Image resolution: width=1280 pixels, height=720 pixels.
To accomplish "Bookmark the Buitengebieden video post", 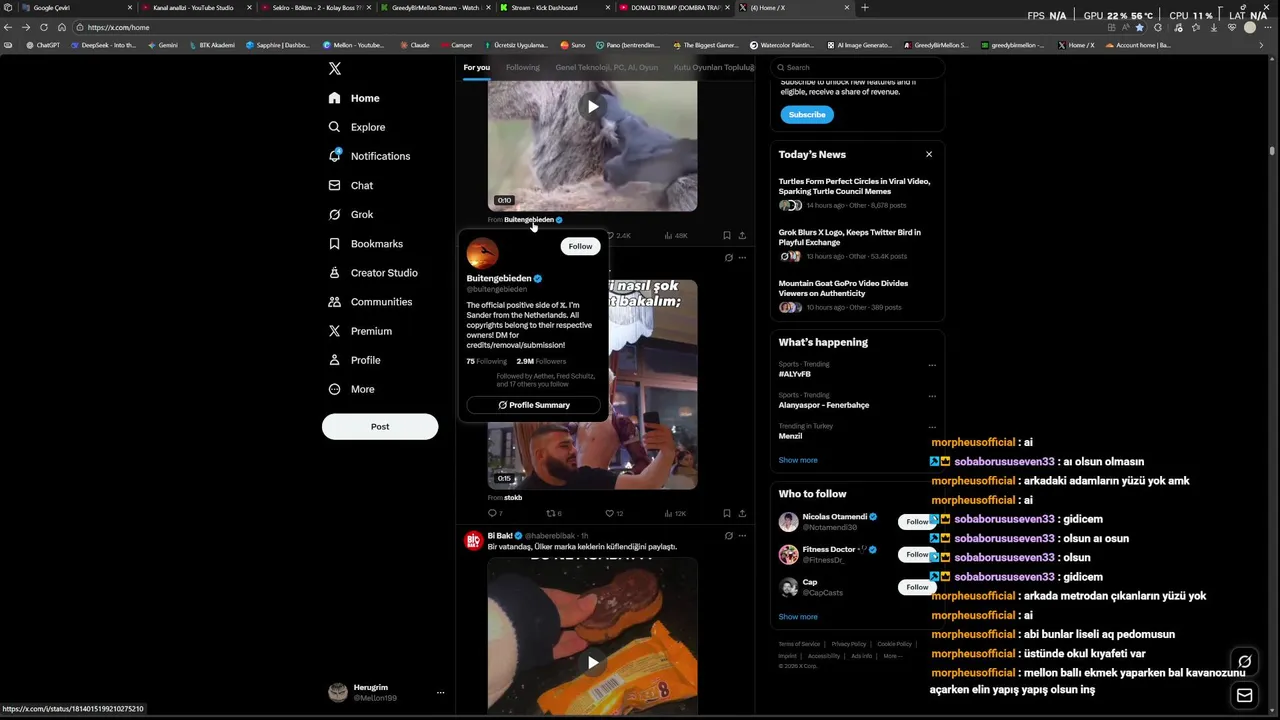I will [x=727, y=236].
